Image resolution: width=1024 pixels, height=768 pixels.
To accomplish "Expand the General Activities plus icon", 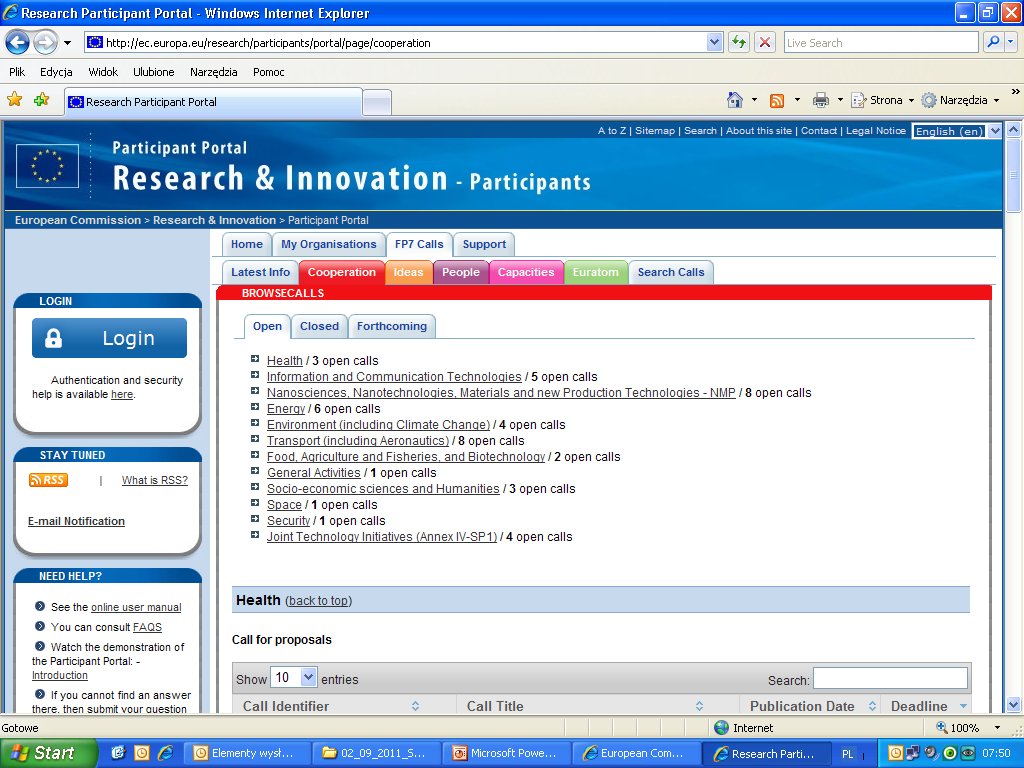I will point(255,471).
